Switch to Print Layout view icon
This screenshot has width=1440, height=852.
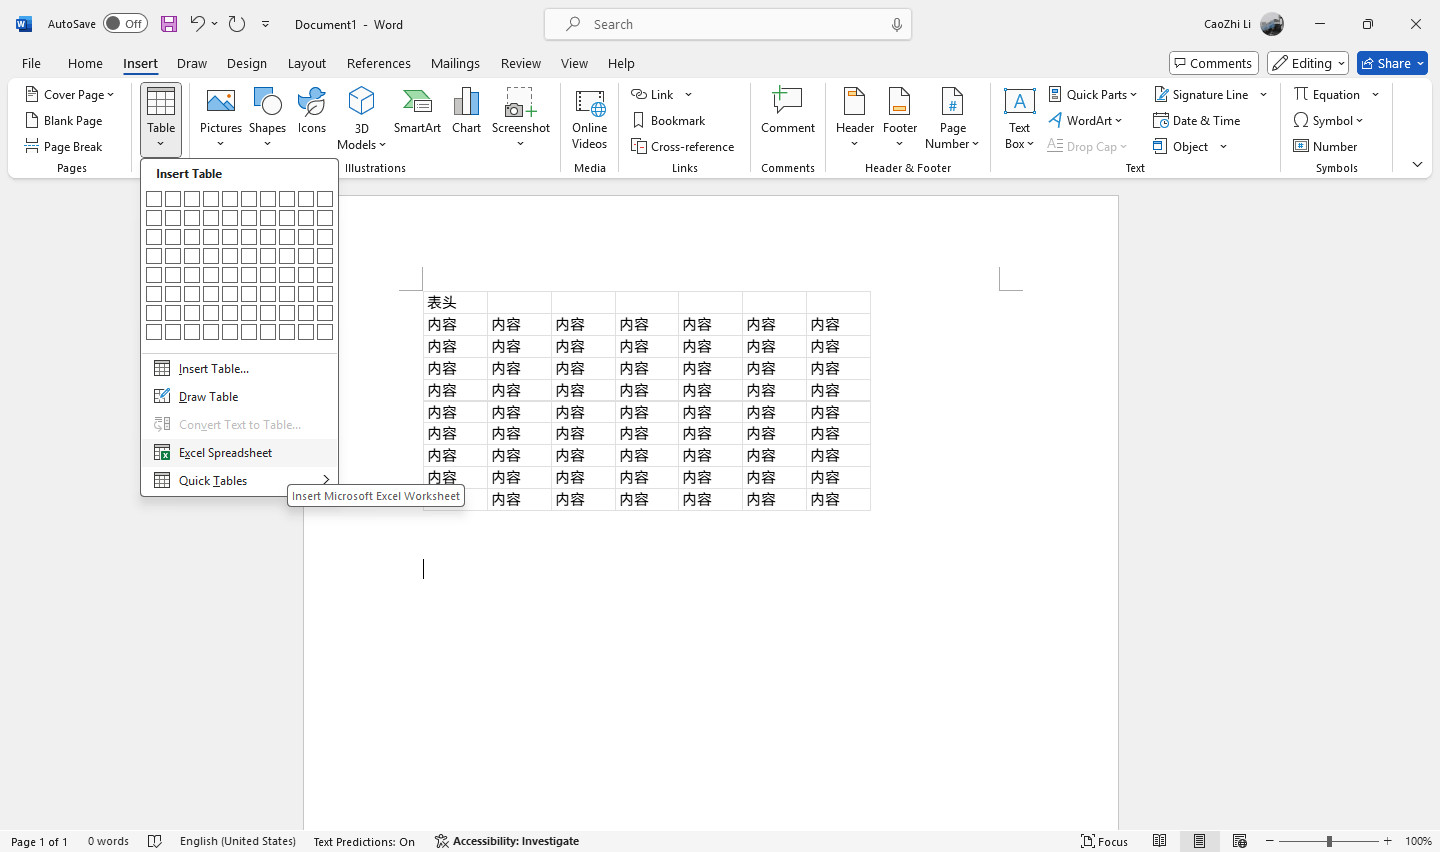(1199, 841)
